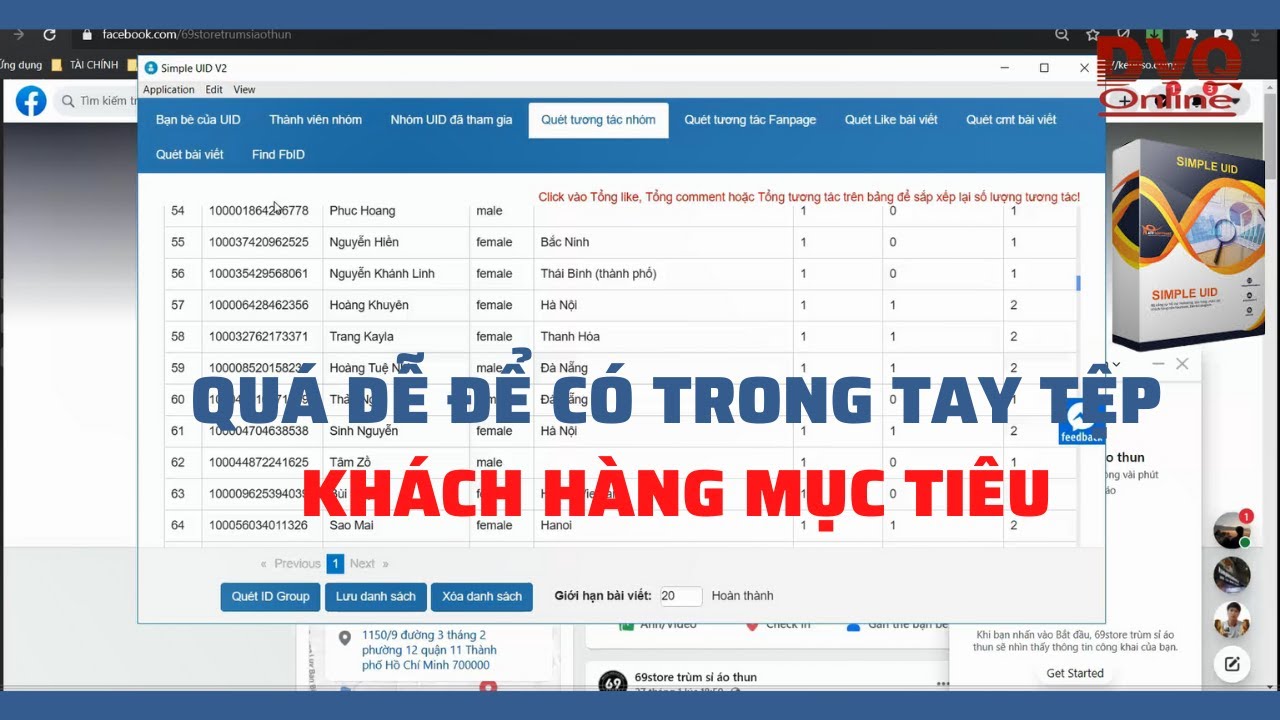The height and width of the screenshot is (720, 1280).
Task: Select UID 100037420962525 cell
Action: pos(262,242)
